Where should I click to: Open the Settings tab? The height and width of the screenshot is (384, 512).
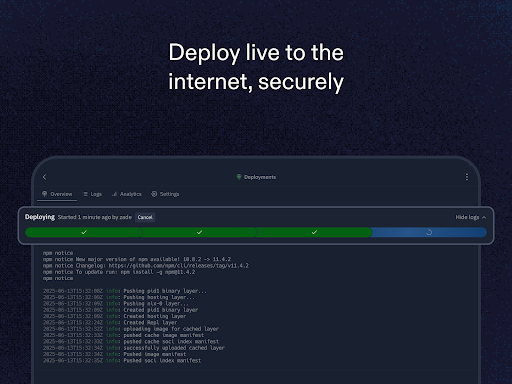(x=165, y=194)
